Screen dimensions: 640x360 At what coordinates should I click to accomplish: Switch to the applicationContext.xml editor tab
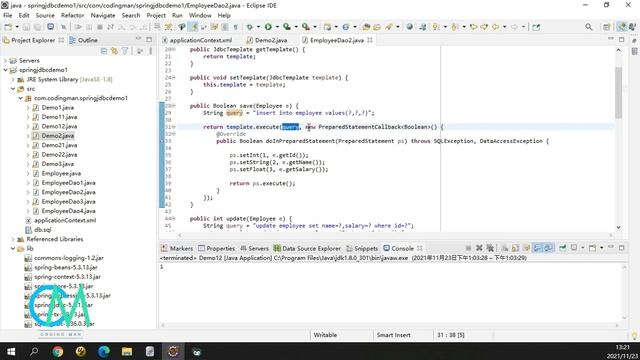[x=197, y=40]
